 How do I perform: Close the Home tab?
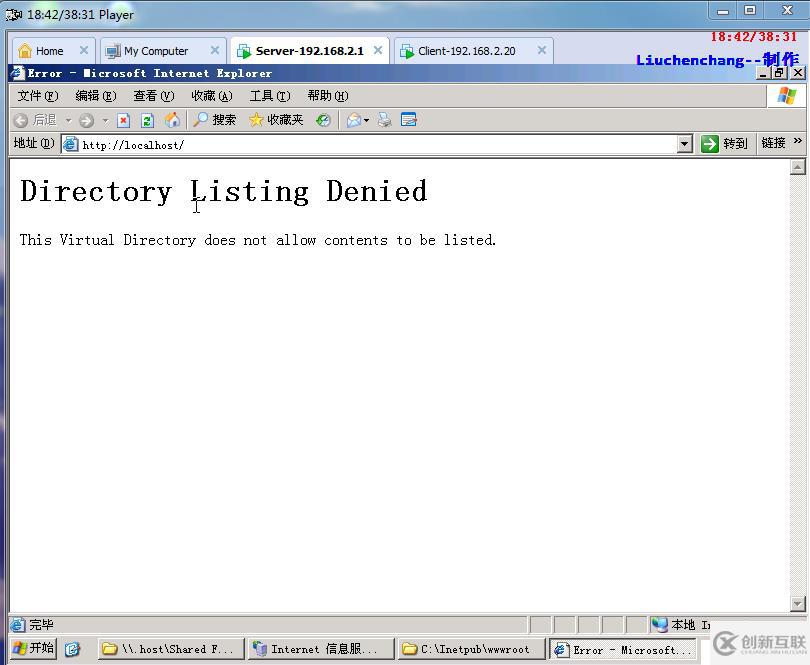(84, 50)
